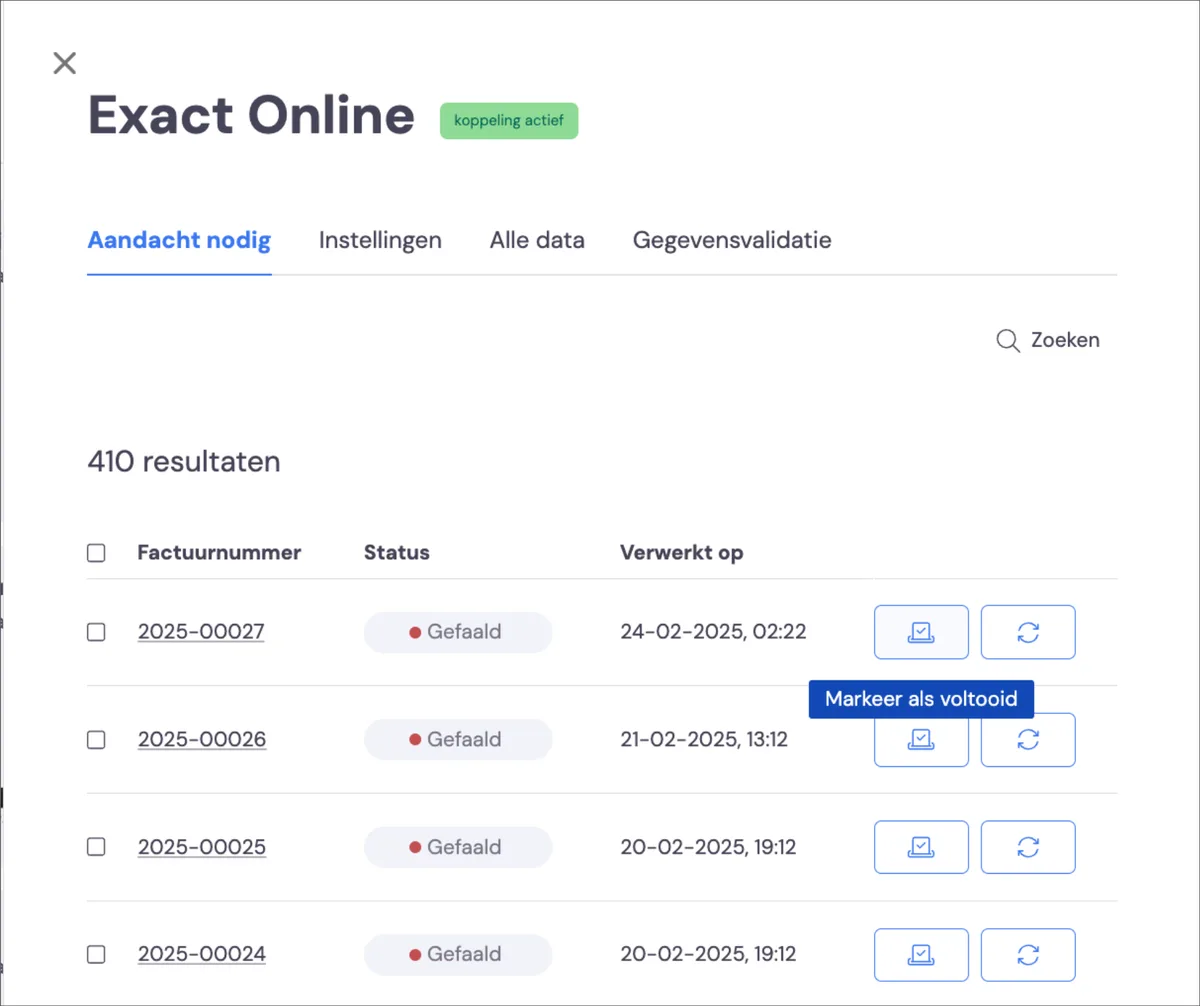Click the date 21-02-2025, 13:12
This screenshot has width=1200, height=1006.
(704, 740)
